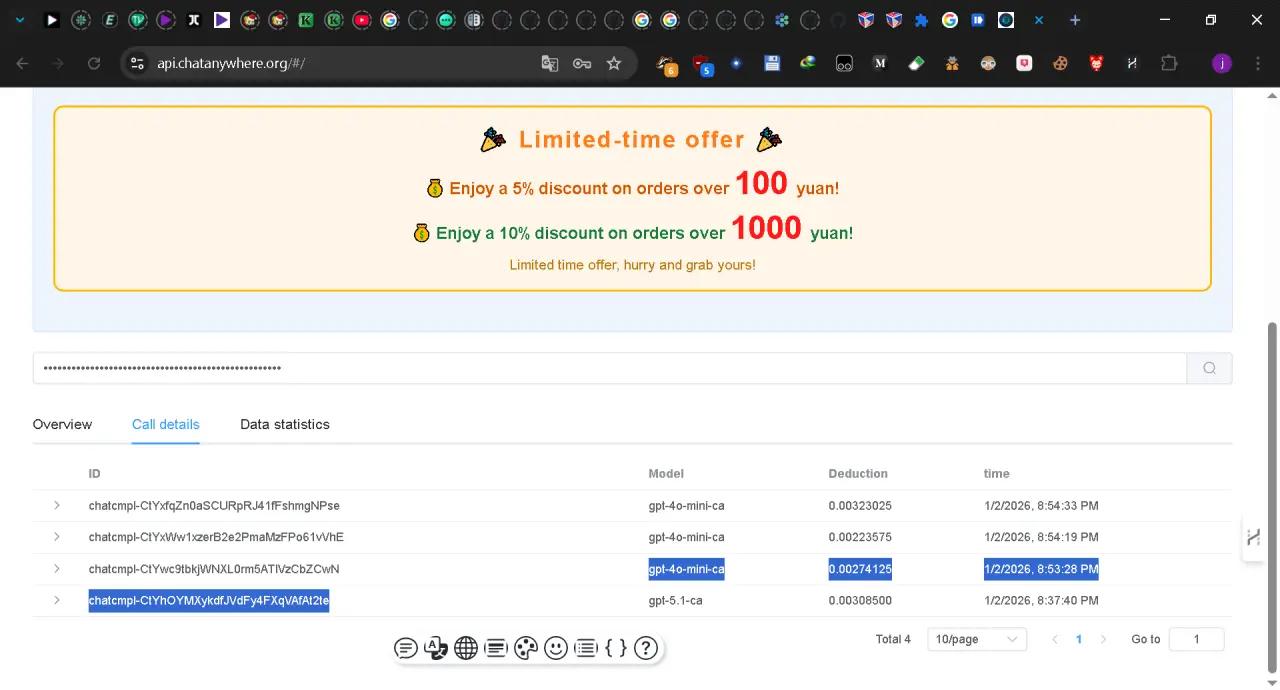Open a new browser tab with plus
The width and height of the screenshot is (1280, 690).
coord(1075,20)
